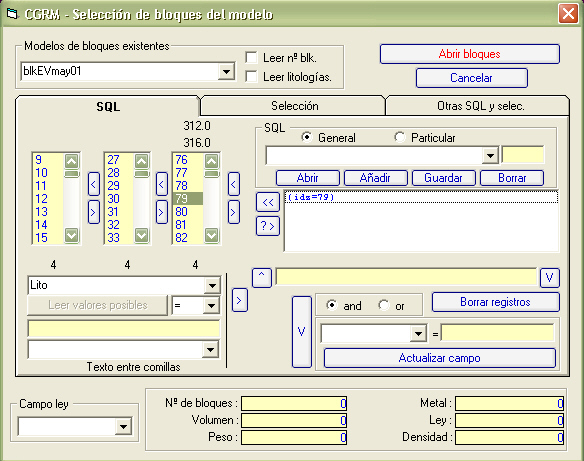Click the scroll thumb of the 76-82 list
The image size is (584, 461).
click(212, 174)
